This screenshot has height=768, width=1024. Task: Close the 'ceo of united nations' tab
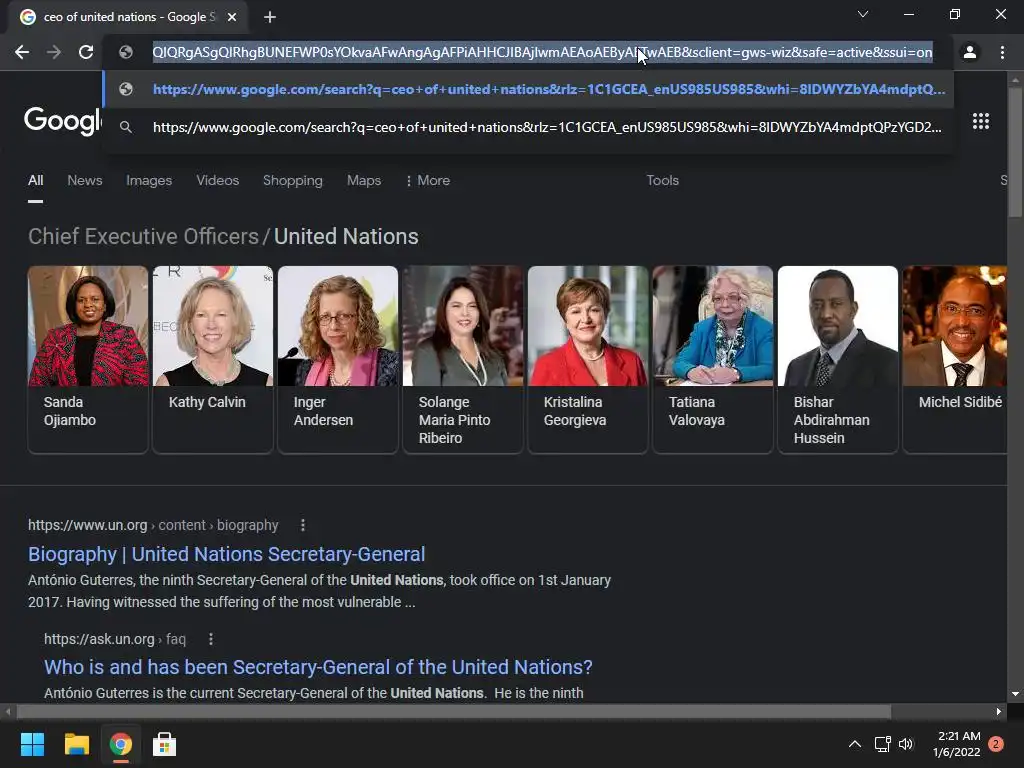point(232,17)
